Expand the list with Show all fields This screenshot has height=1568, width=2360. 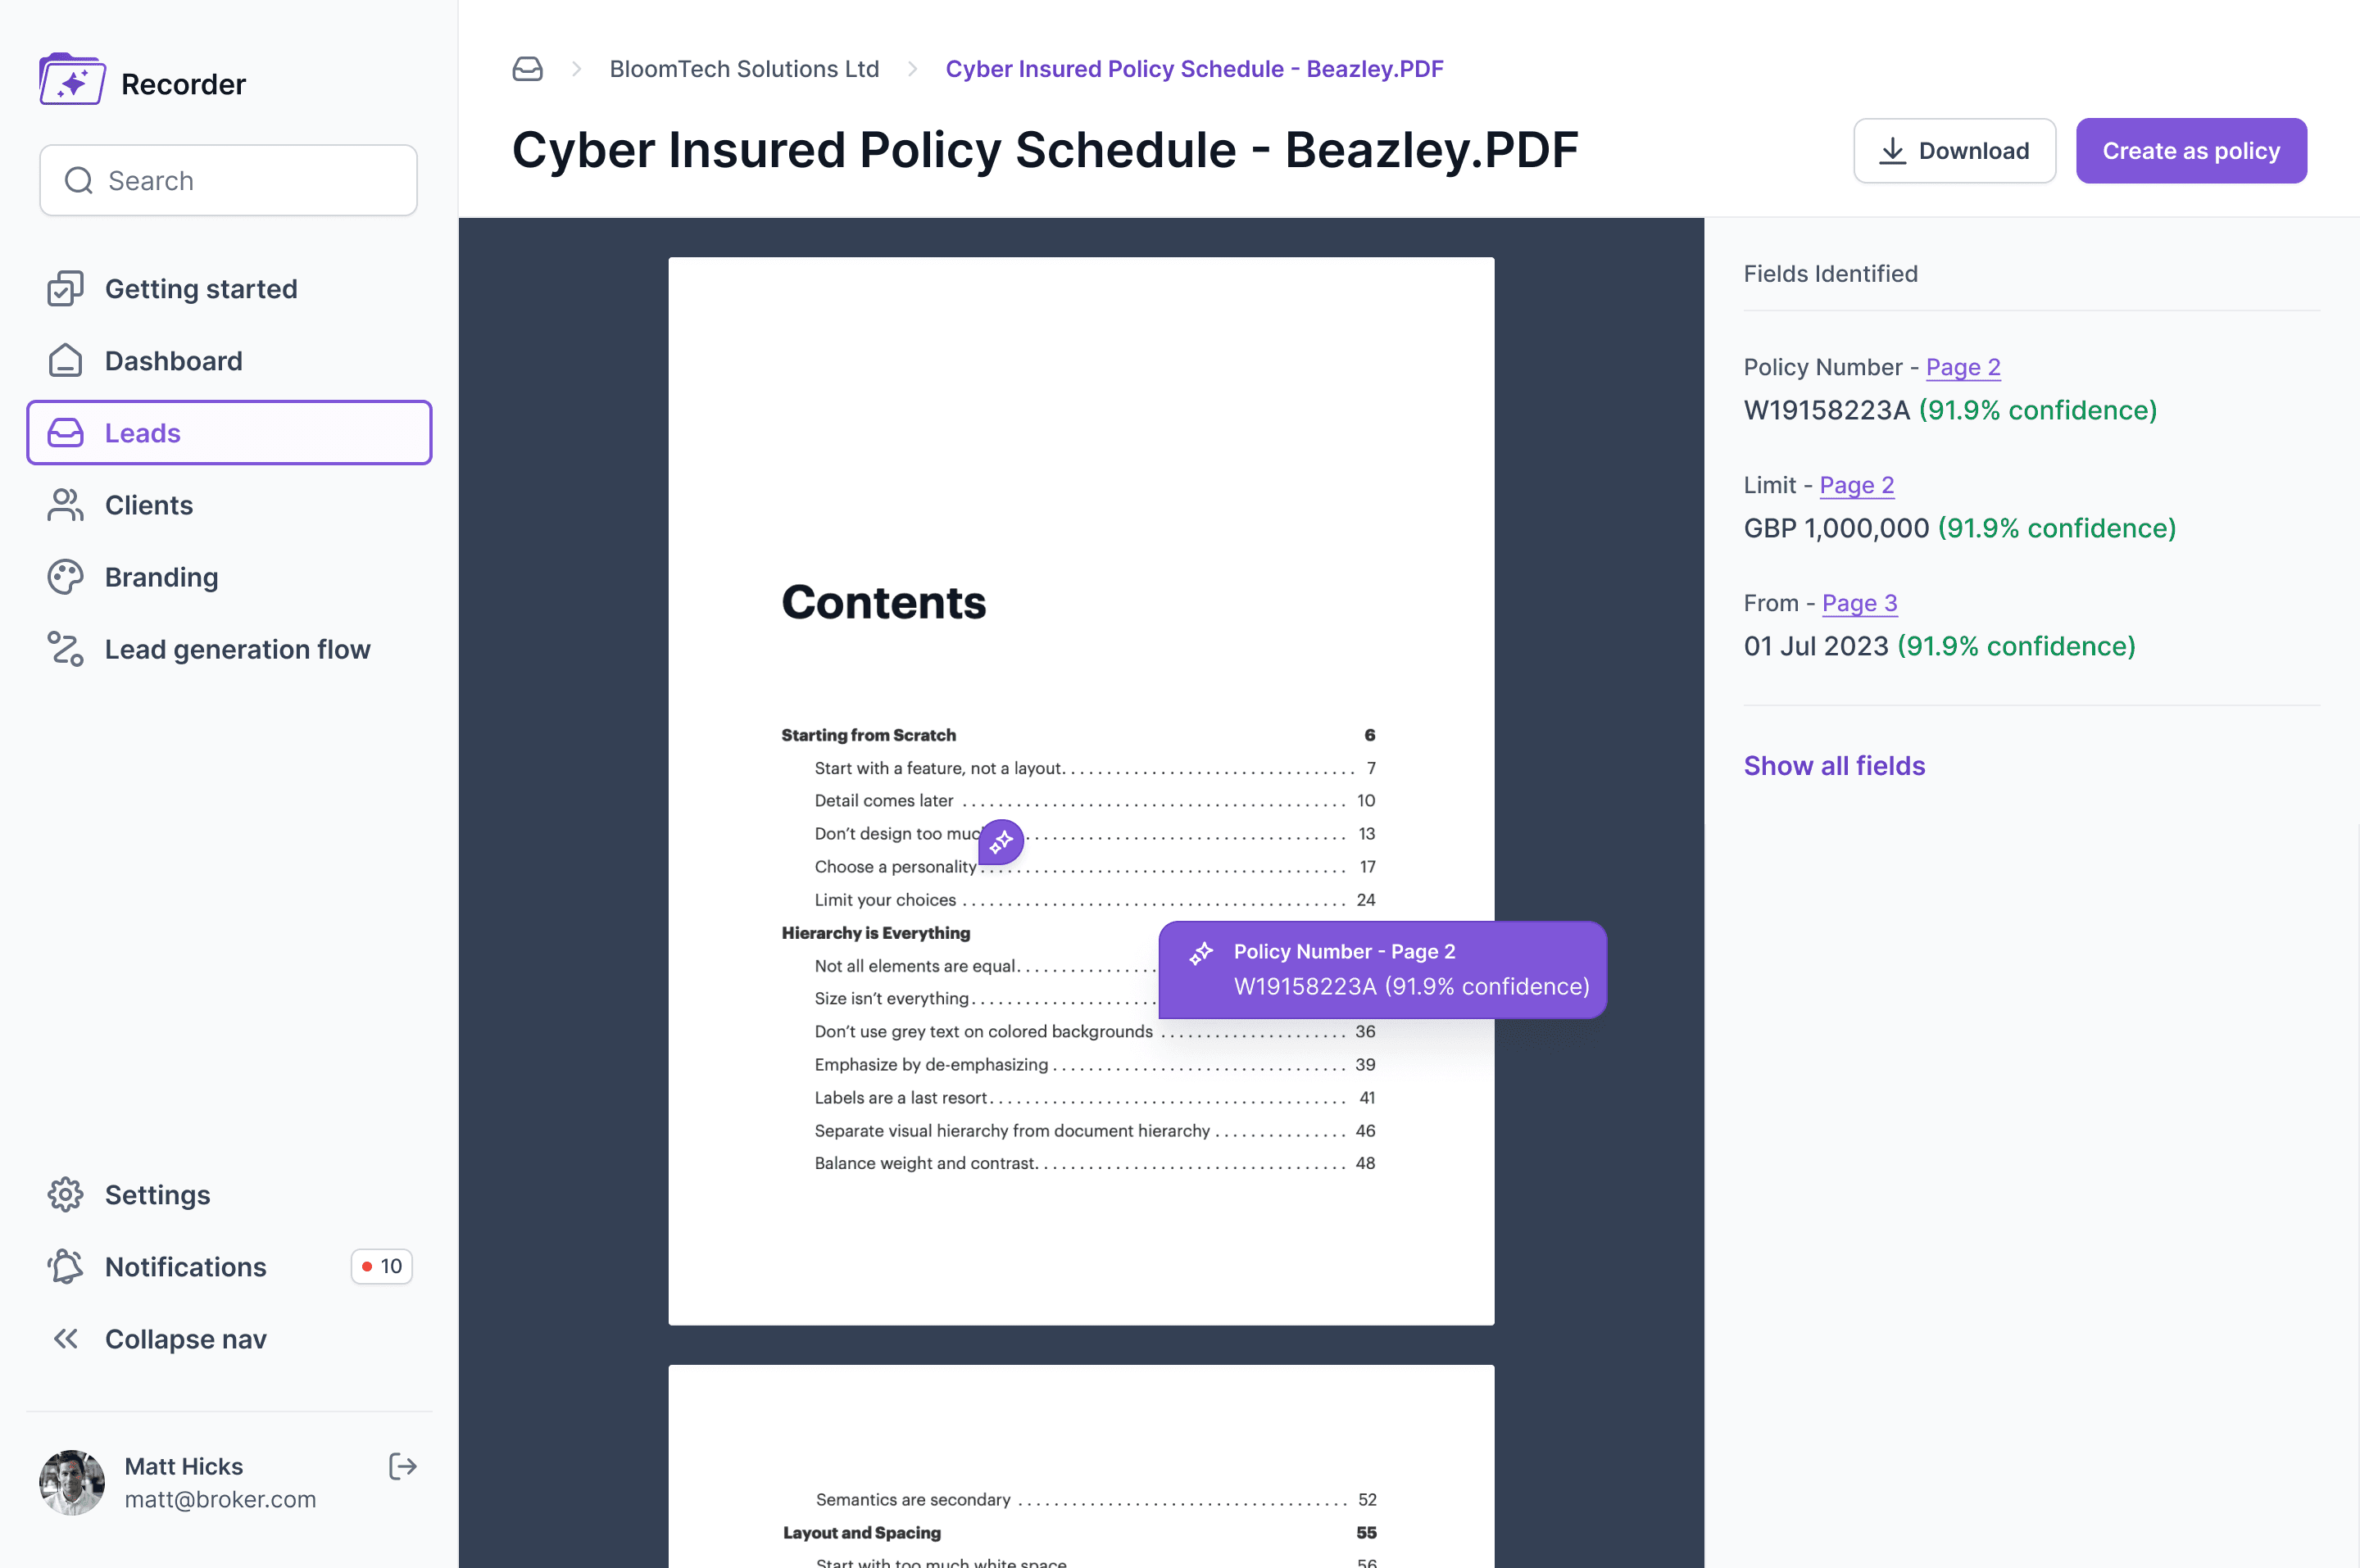[x=1834, y=765]
